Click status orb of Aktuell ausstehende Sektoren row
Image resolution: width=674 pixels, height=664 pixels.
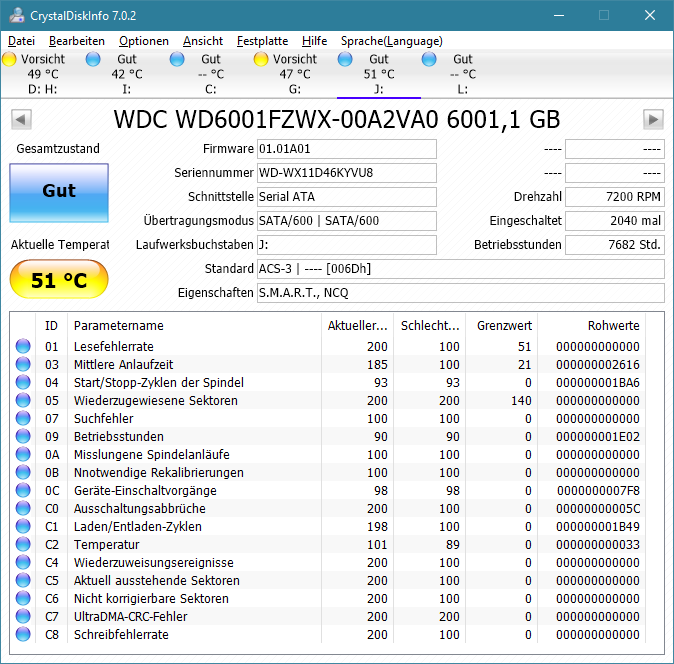point(23,581)
